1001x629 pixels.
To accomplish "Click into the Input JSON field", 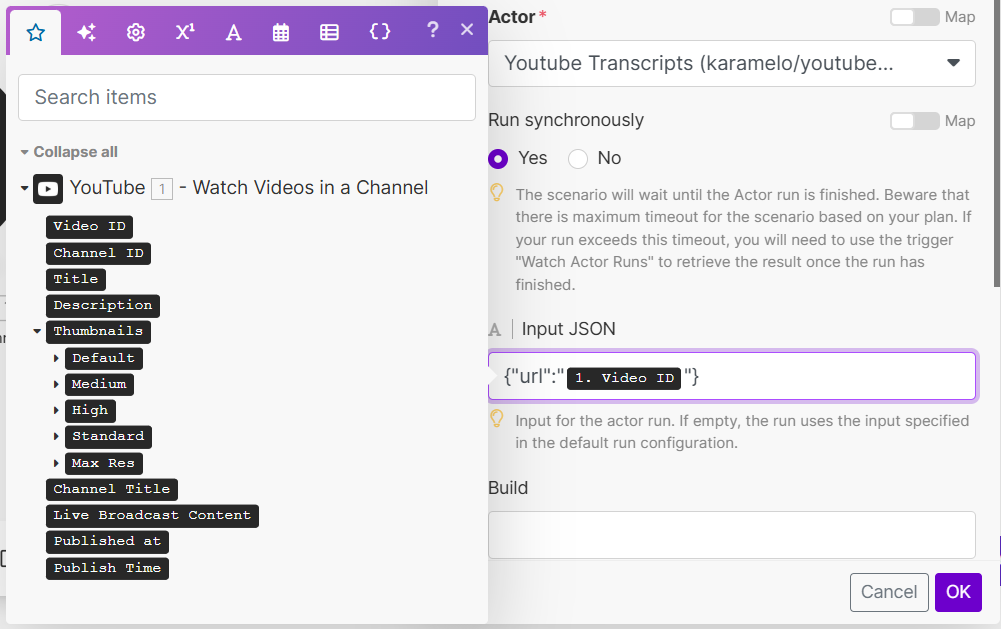I will point(732,376).
